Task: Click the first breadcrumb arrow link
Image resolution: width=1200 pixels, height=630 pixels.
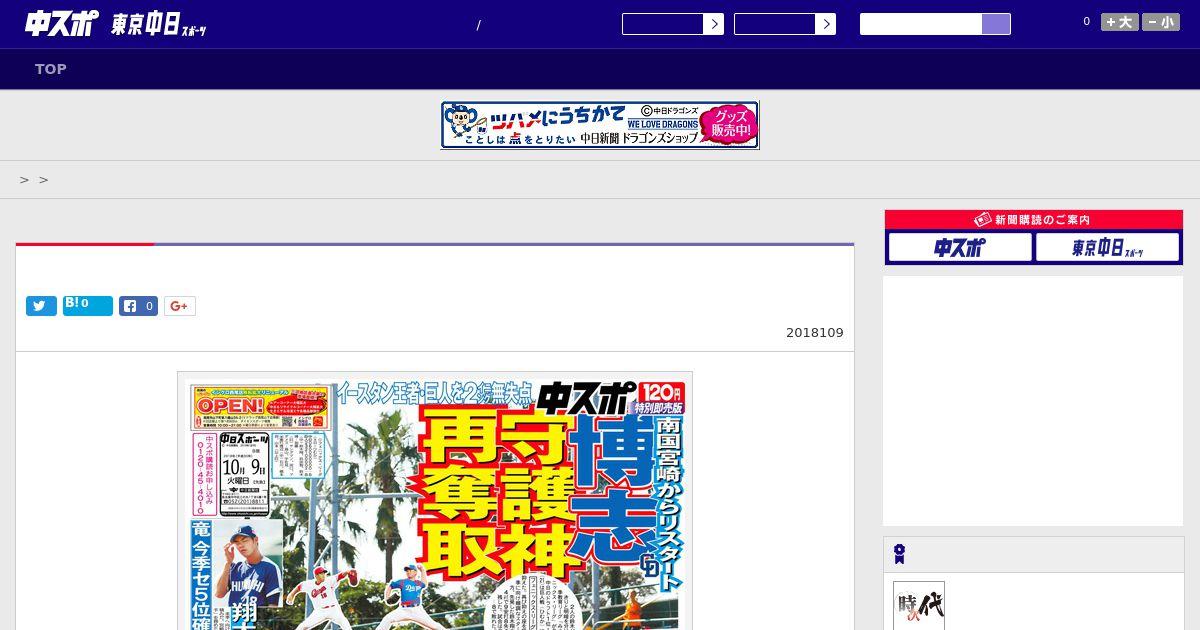Action: coord(25,180)
